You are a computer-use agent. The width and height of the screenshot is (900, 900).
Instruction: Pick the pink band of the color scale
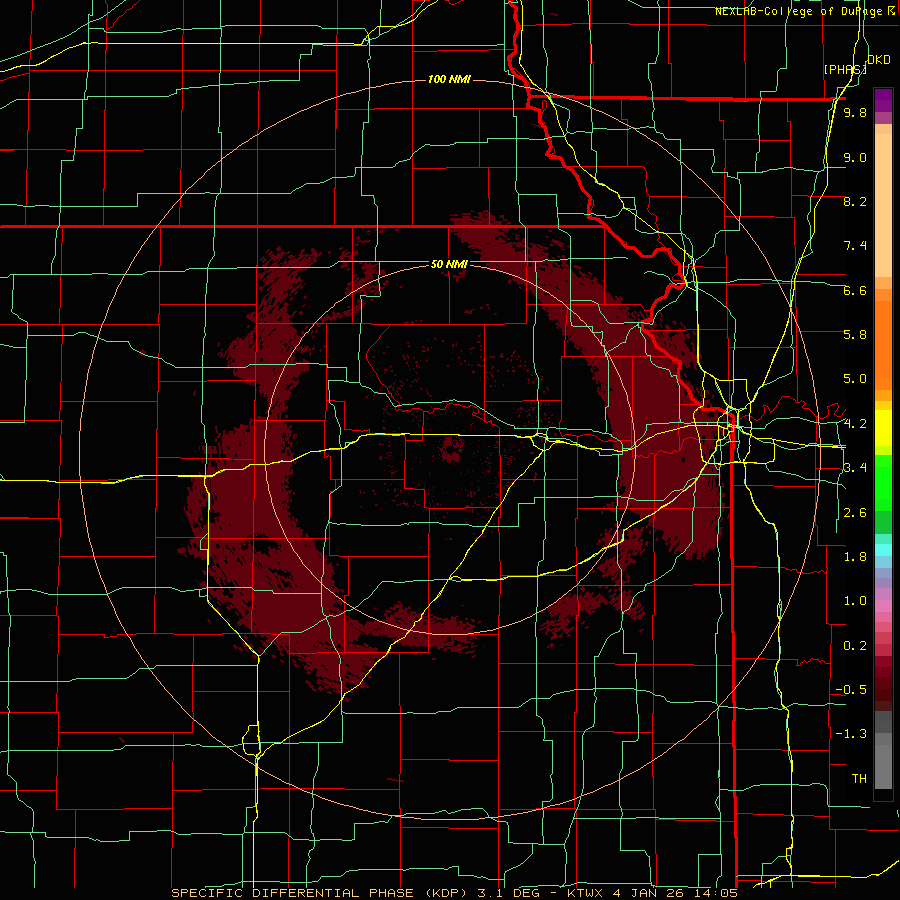(883, 606)
